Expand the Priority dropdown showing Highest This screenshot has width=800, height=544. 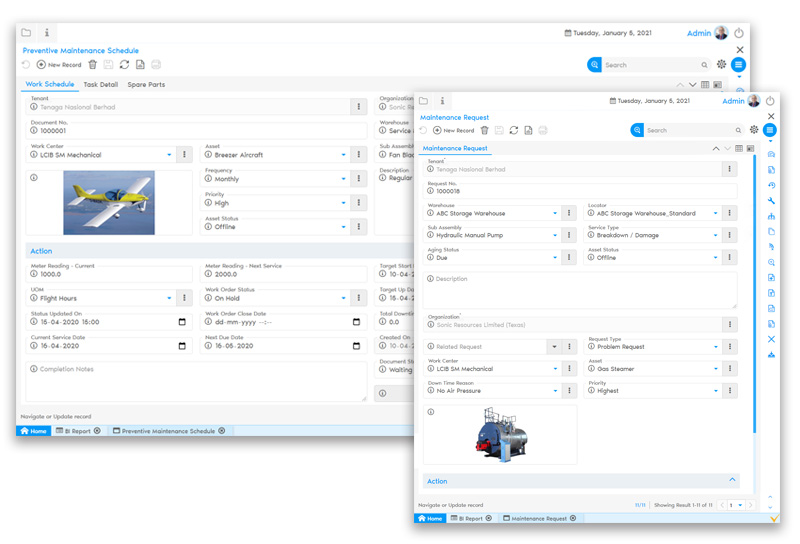pyautogui.click(x=716, y=391)
